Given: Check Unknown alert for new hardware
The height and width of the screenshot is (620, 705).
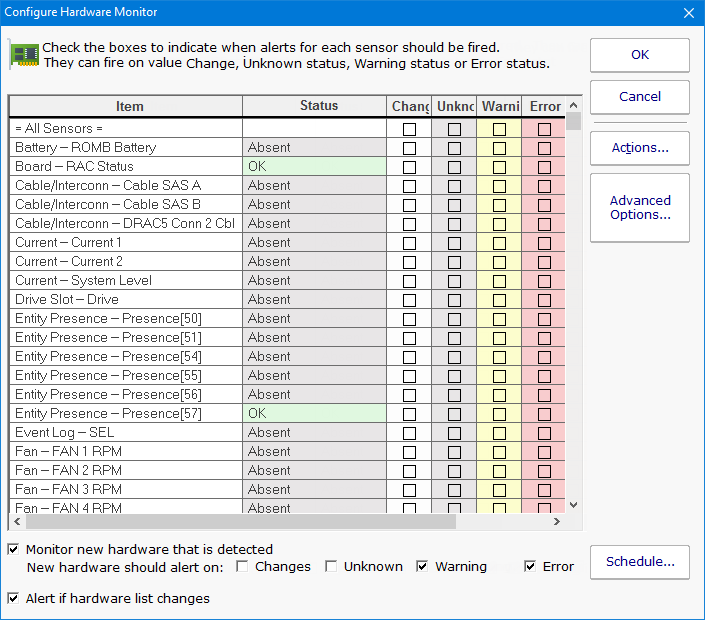Looking at the screenshot, I should pyautogui.click(x=331, y=566).
